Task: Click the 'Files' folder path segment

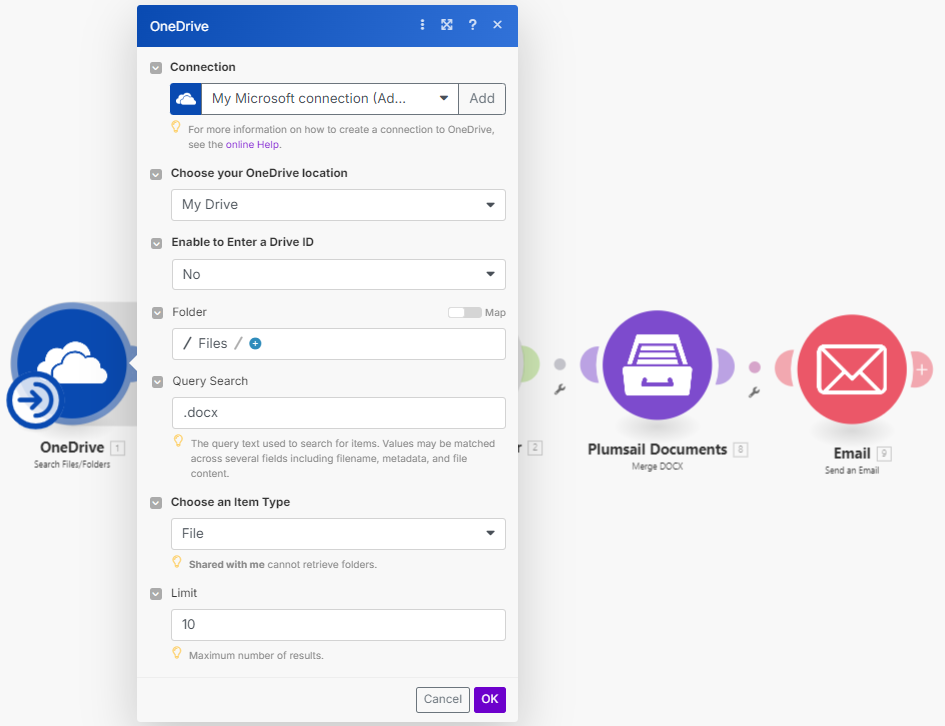Action: point(213,343)
